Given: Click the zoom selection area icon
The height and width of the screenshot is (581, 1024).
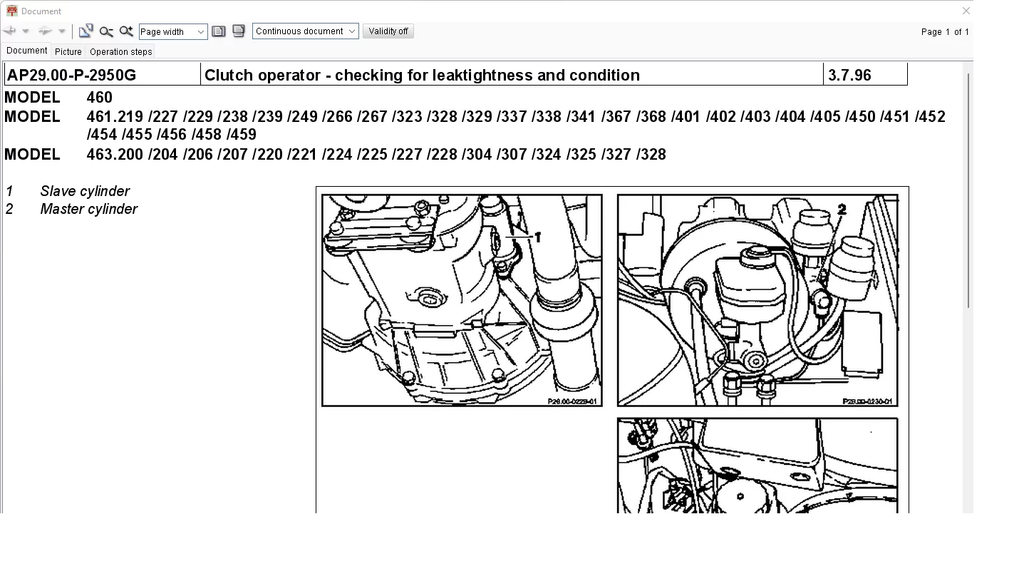Looking at the screenshot, I should click(86, 31).
